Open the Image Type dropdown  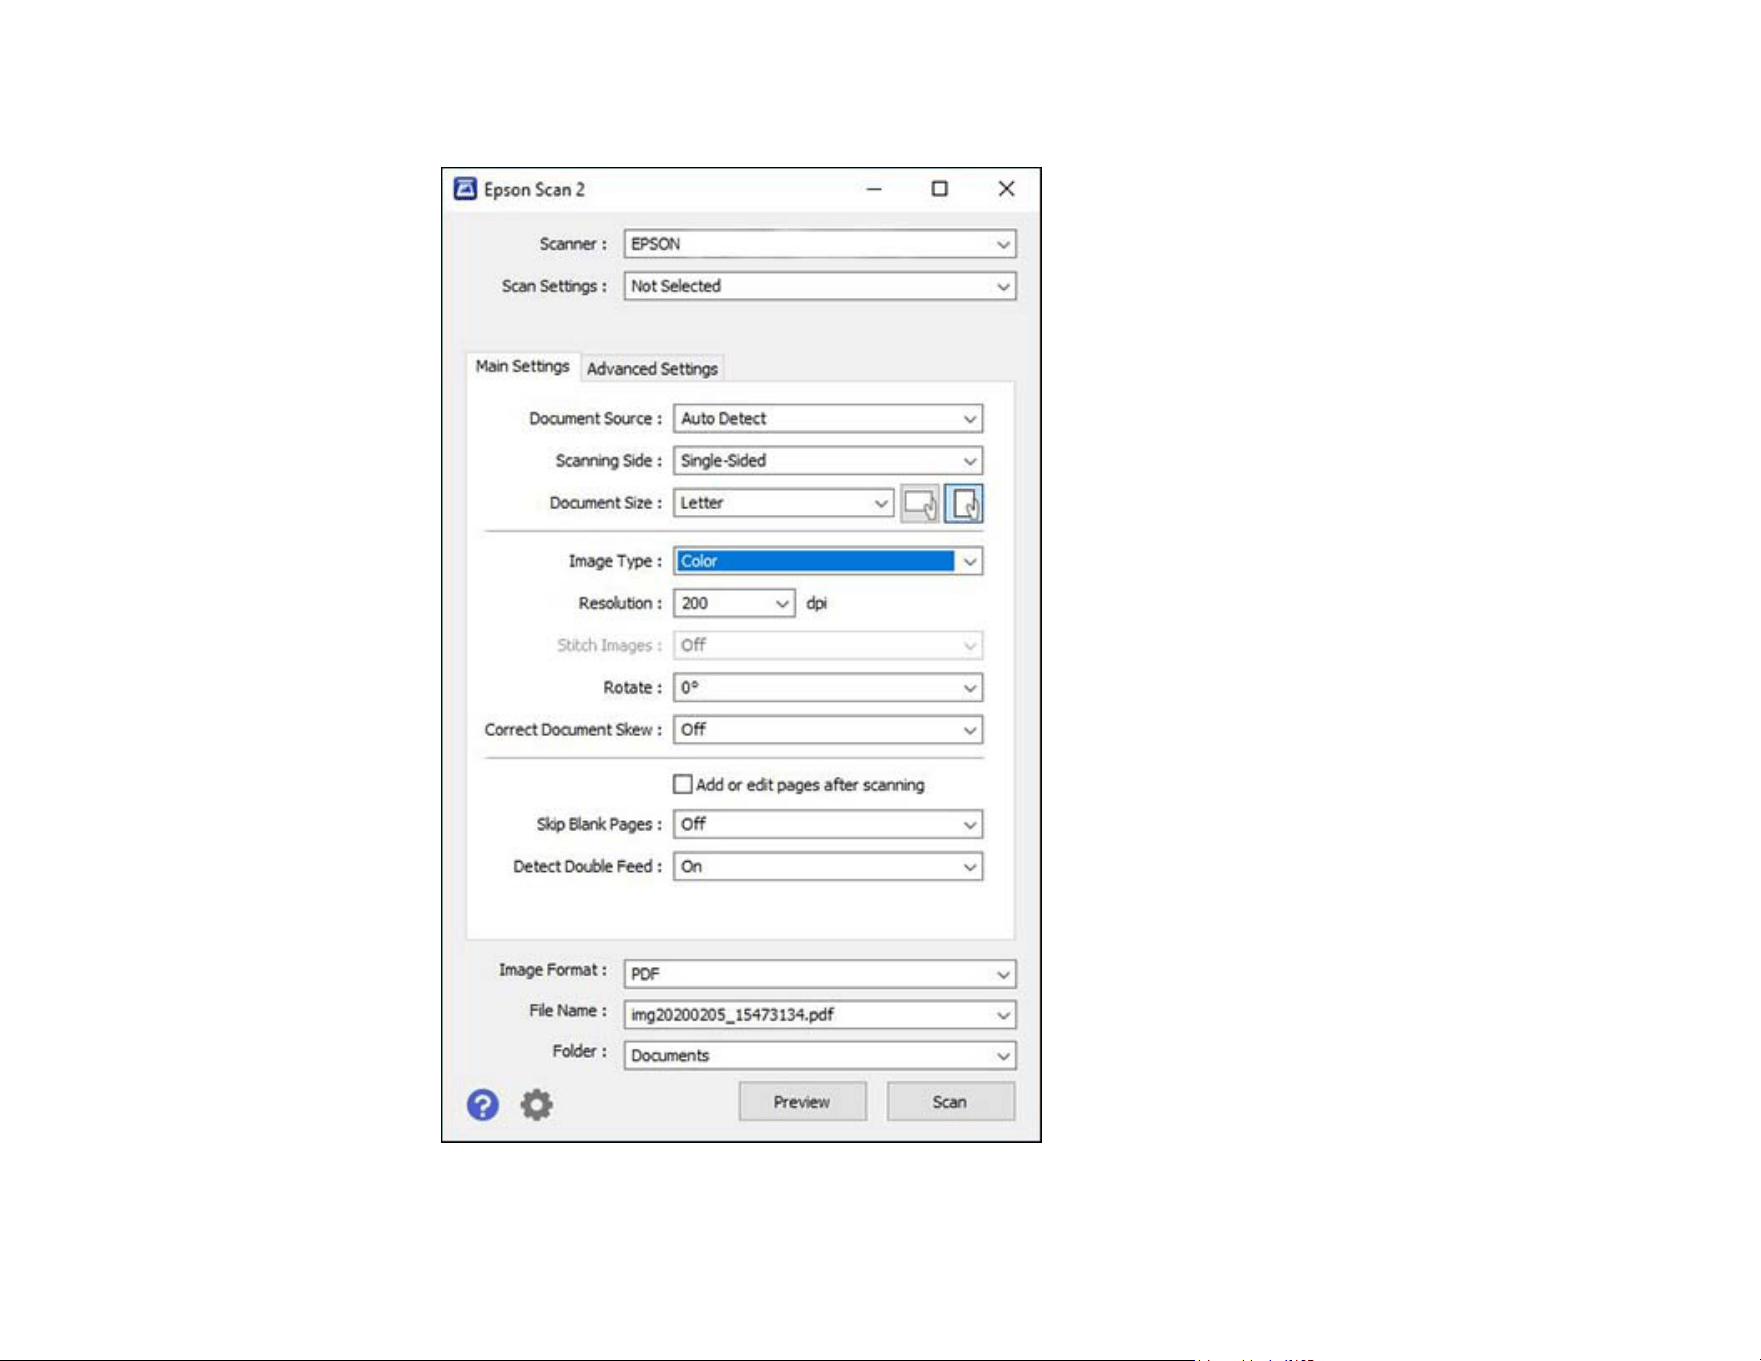[828, 561]
